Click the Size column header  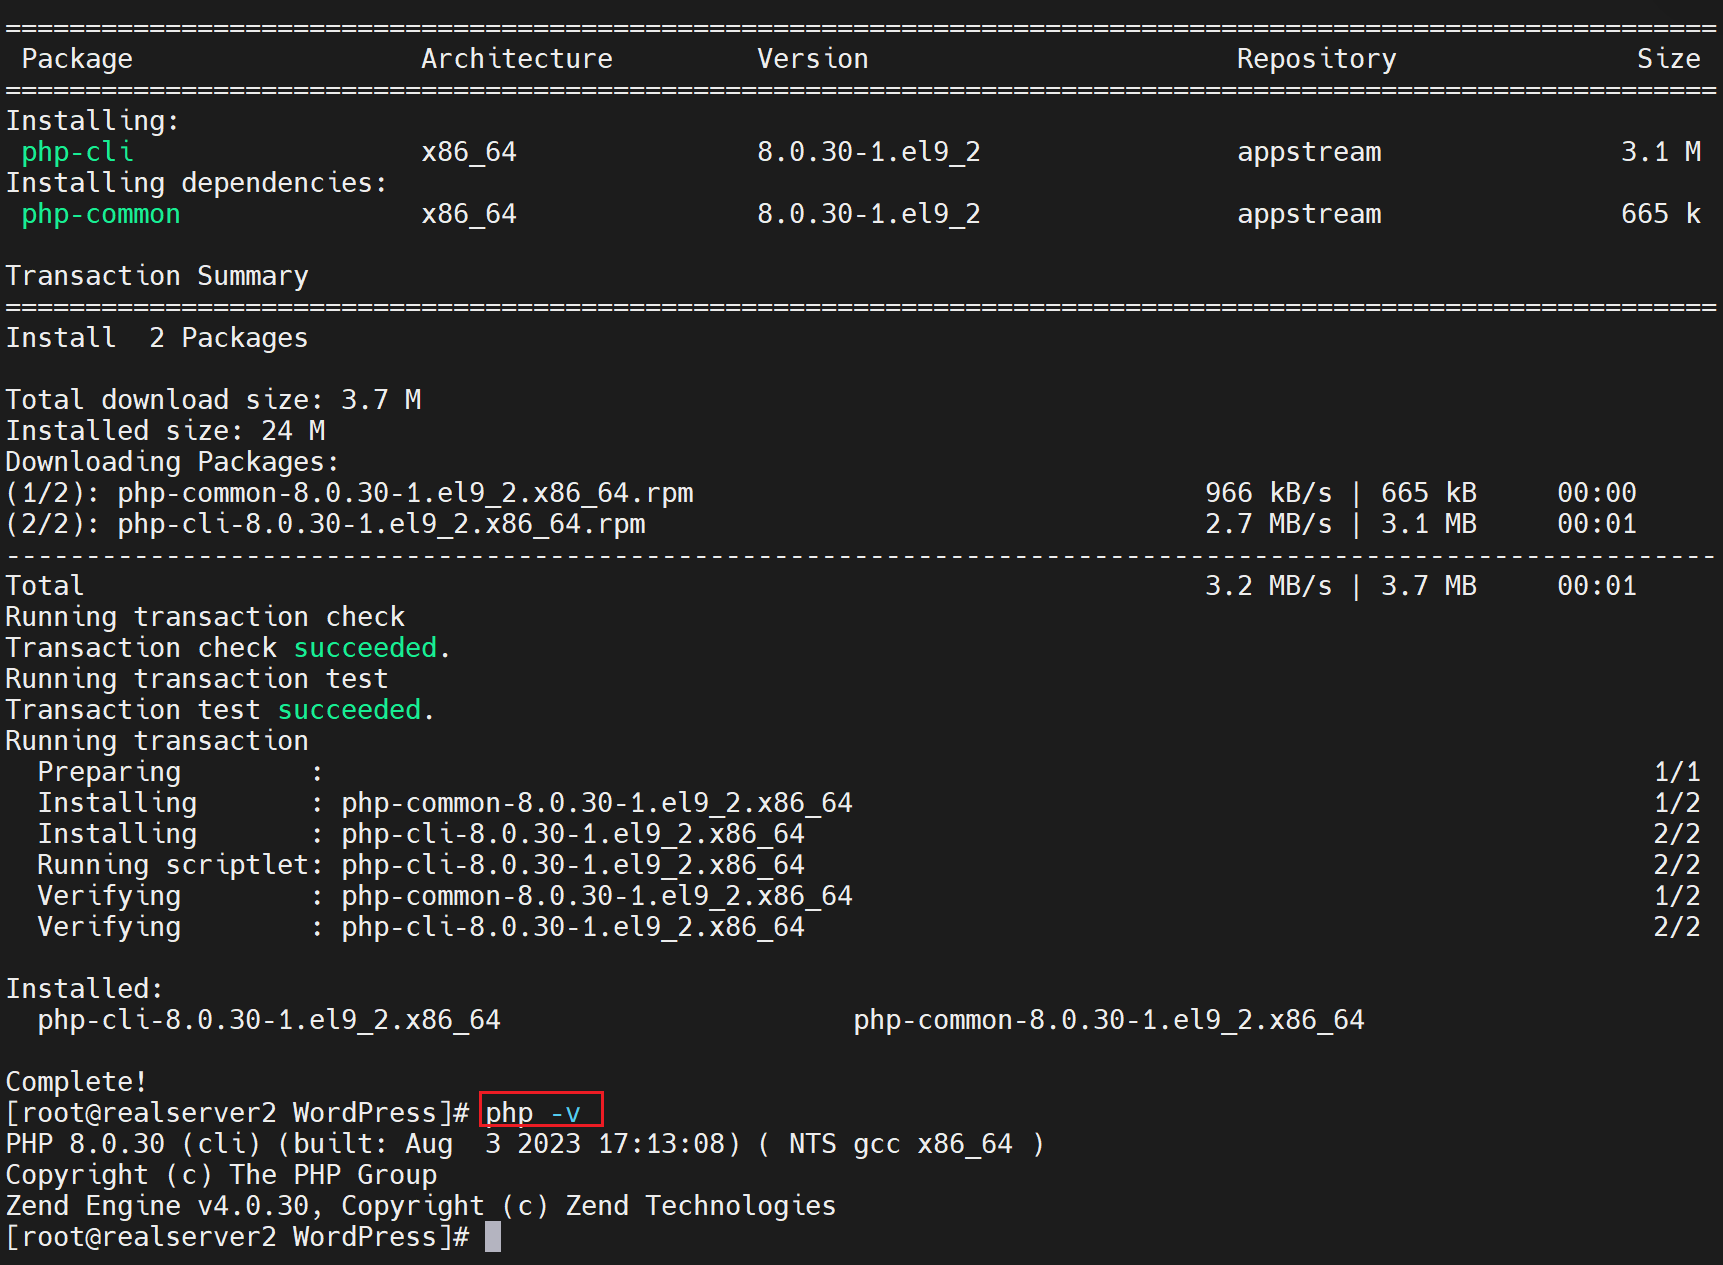click(x=1668, y=59)
